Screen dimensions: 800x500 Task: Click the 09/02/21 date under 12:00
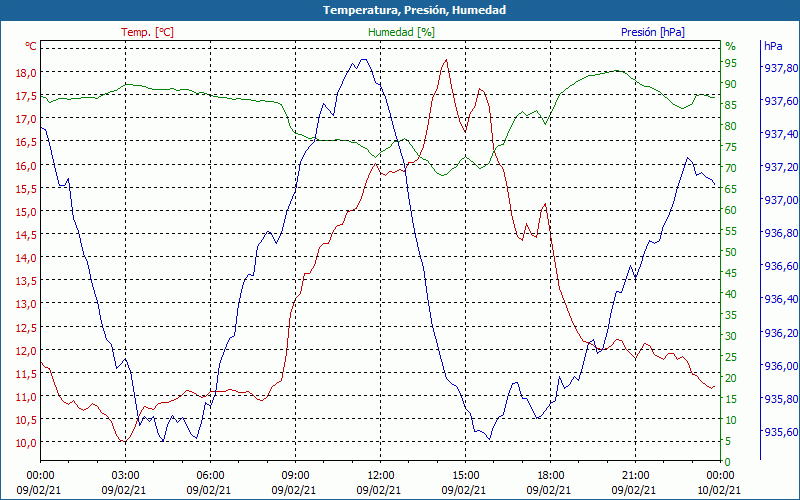point(379,490)
